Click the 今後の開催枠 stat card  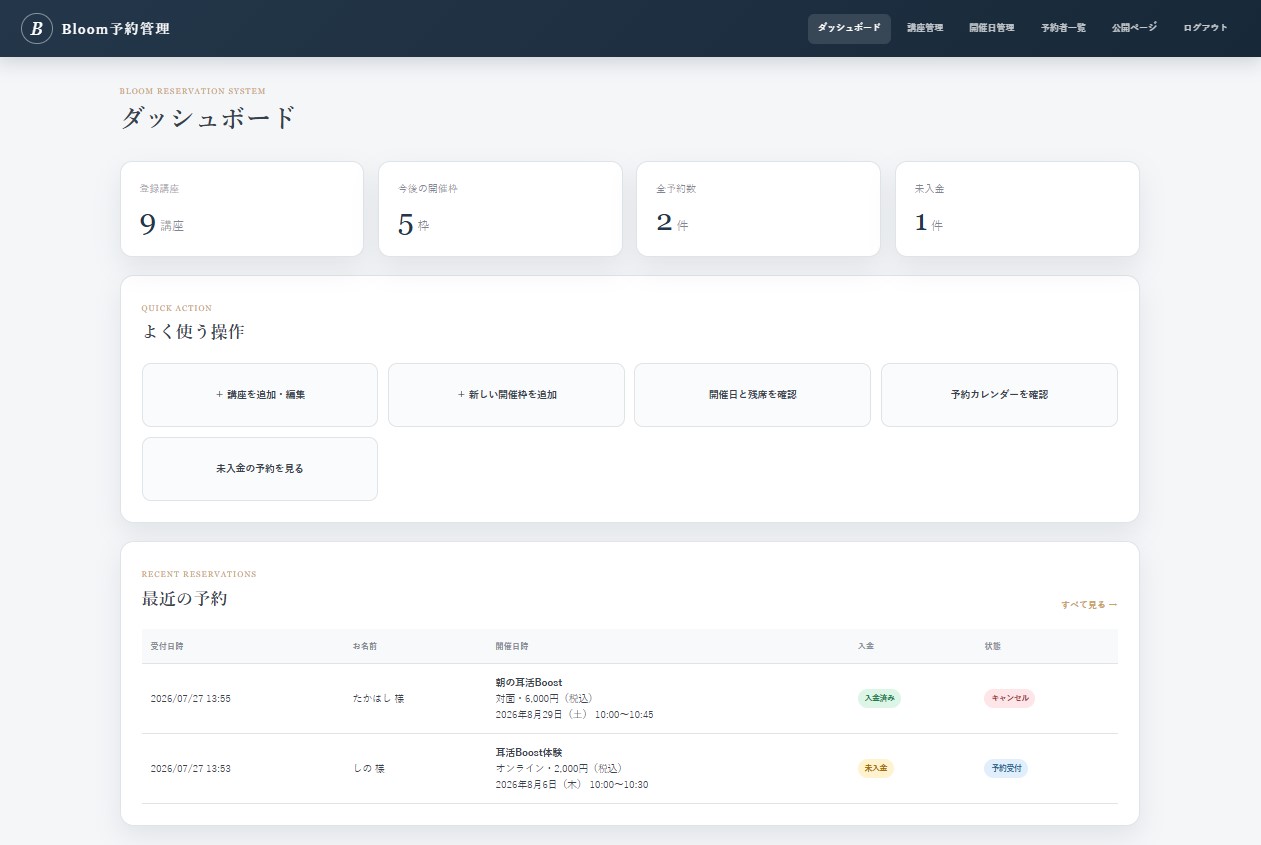point(500,209)
